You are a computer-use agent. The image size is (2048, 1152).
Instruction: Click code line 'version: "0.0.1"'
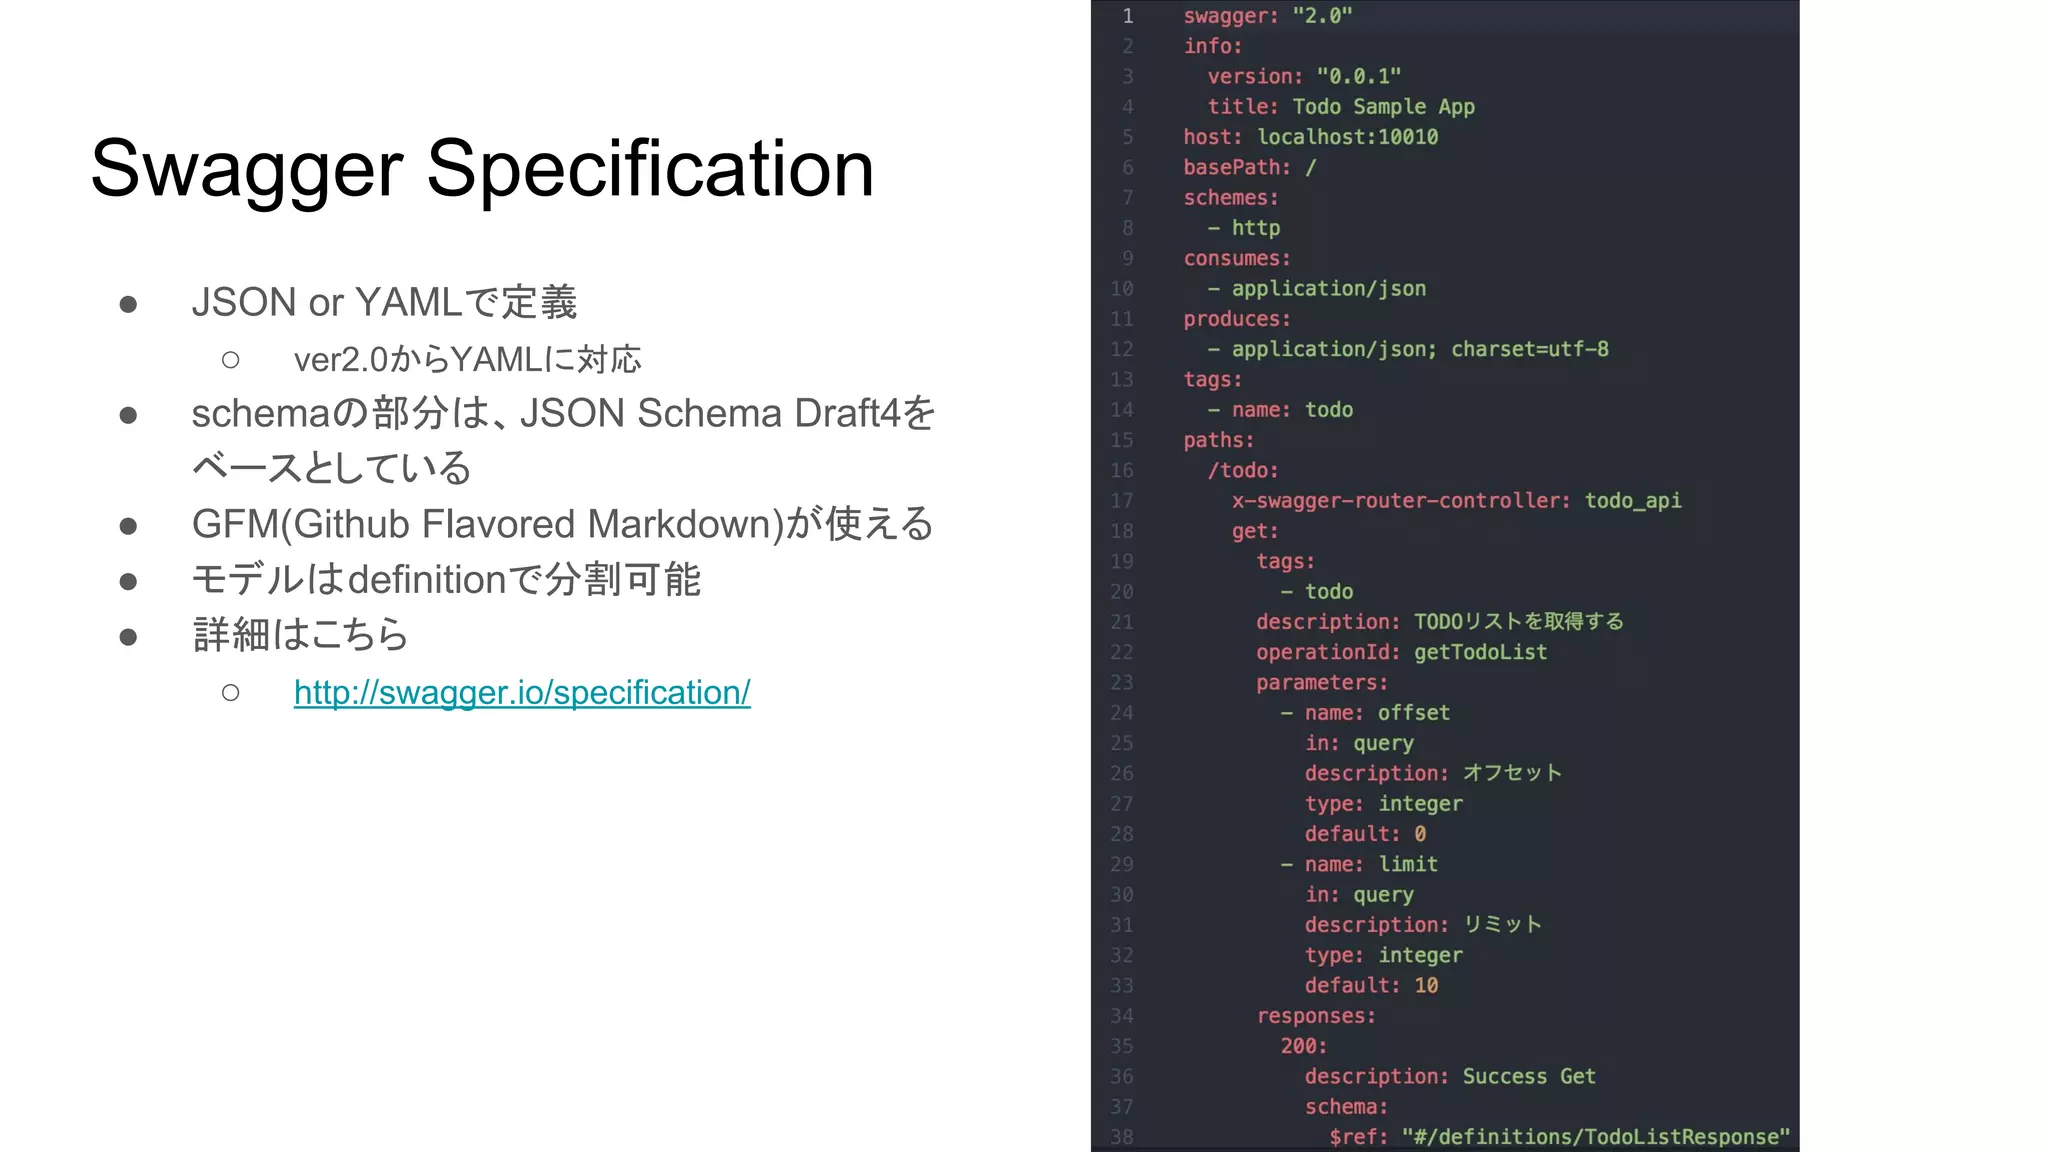(x=1304, y=76)
